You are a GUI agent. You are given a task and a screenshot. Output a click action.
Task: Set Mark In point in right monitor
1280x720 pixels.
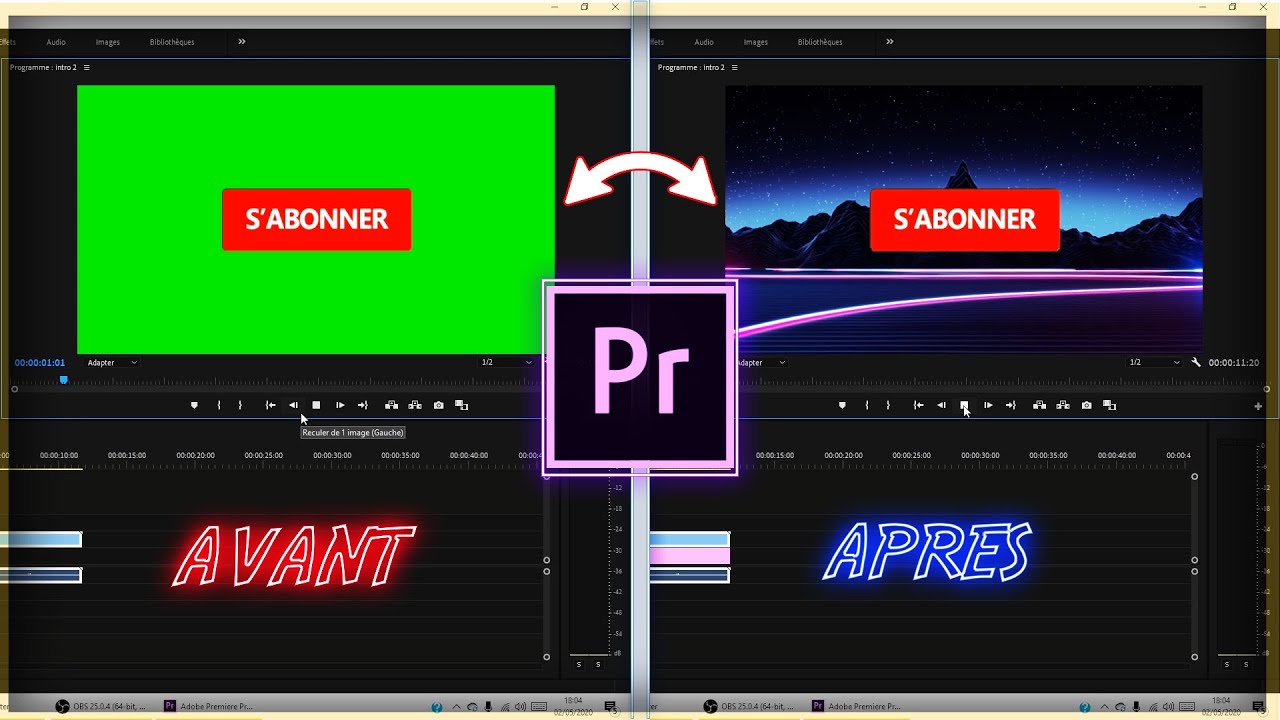tap(866, 405)
